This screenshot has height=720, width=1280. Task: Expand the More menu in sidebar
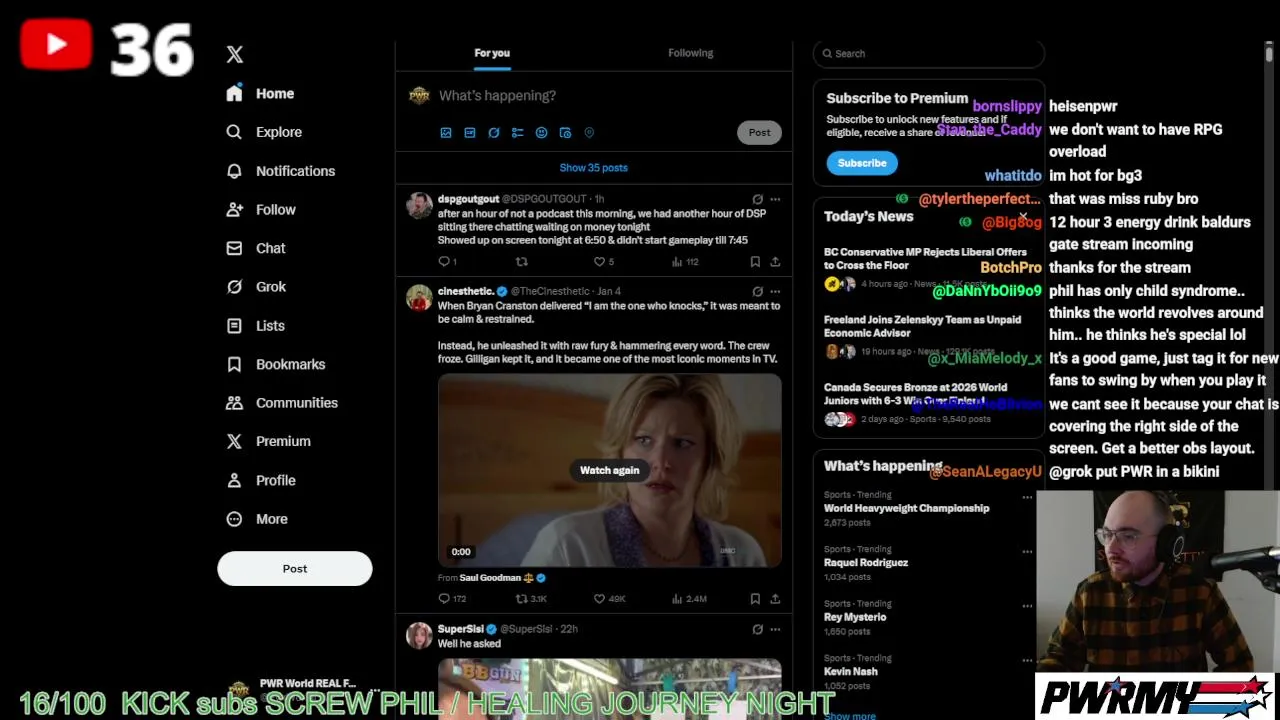click(257, 519)
